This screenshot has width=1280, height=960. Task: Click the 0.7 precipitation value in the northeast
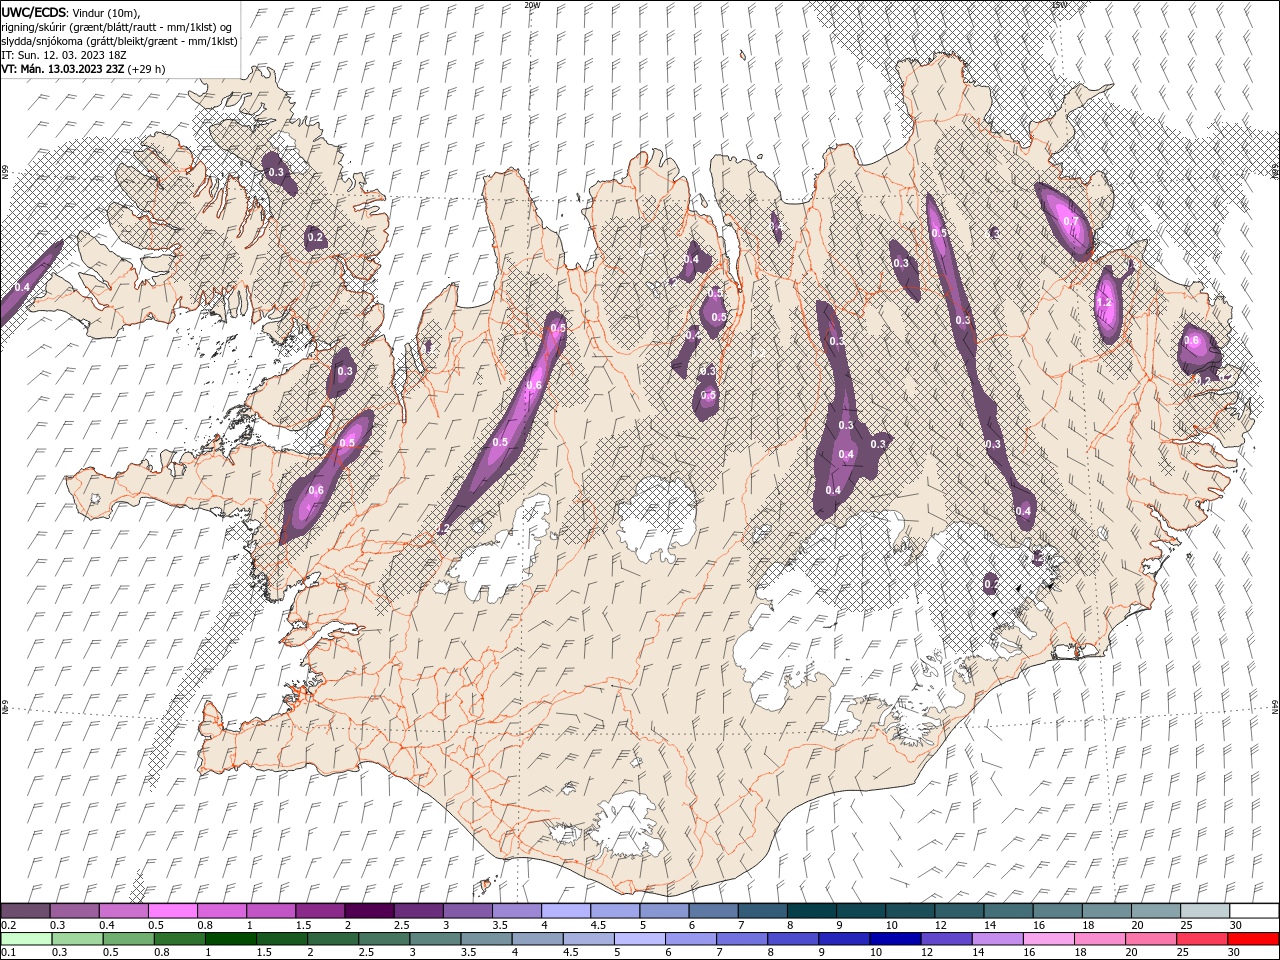[x=1070, y=221]
